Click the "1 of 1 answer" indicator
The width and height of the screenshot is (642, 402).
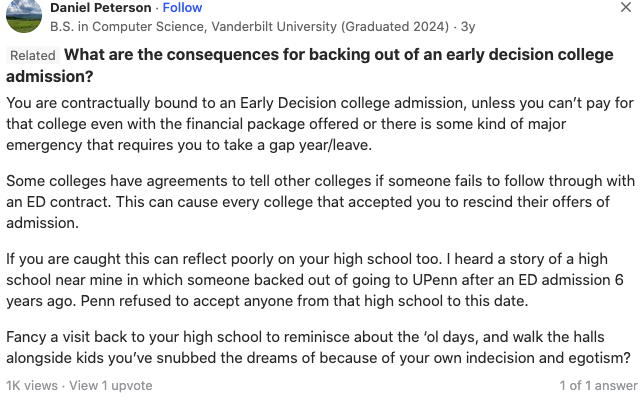(x=598, y=385)
